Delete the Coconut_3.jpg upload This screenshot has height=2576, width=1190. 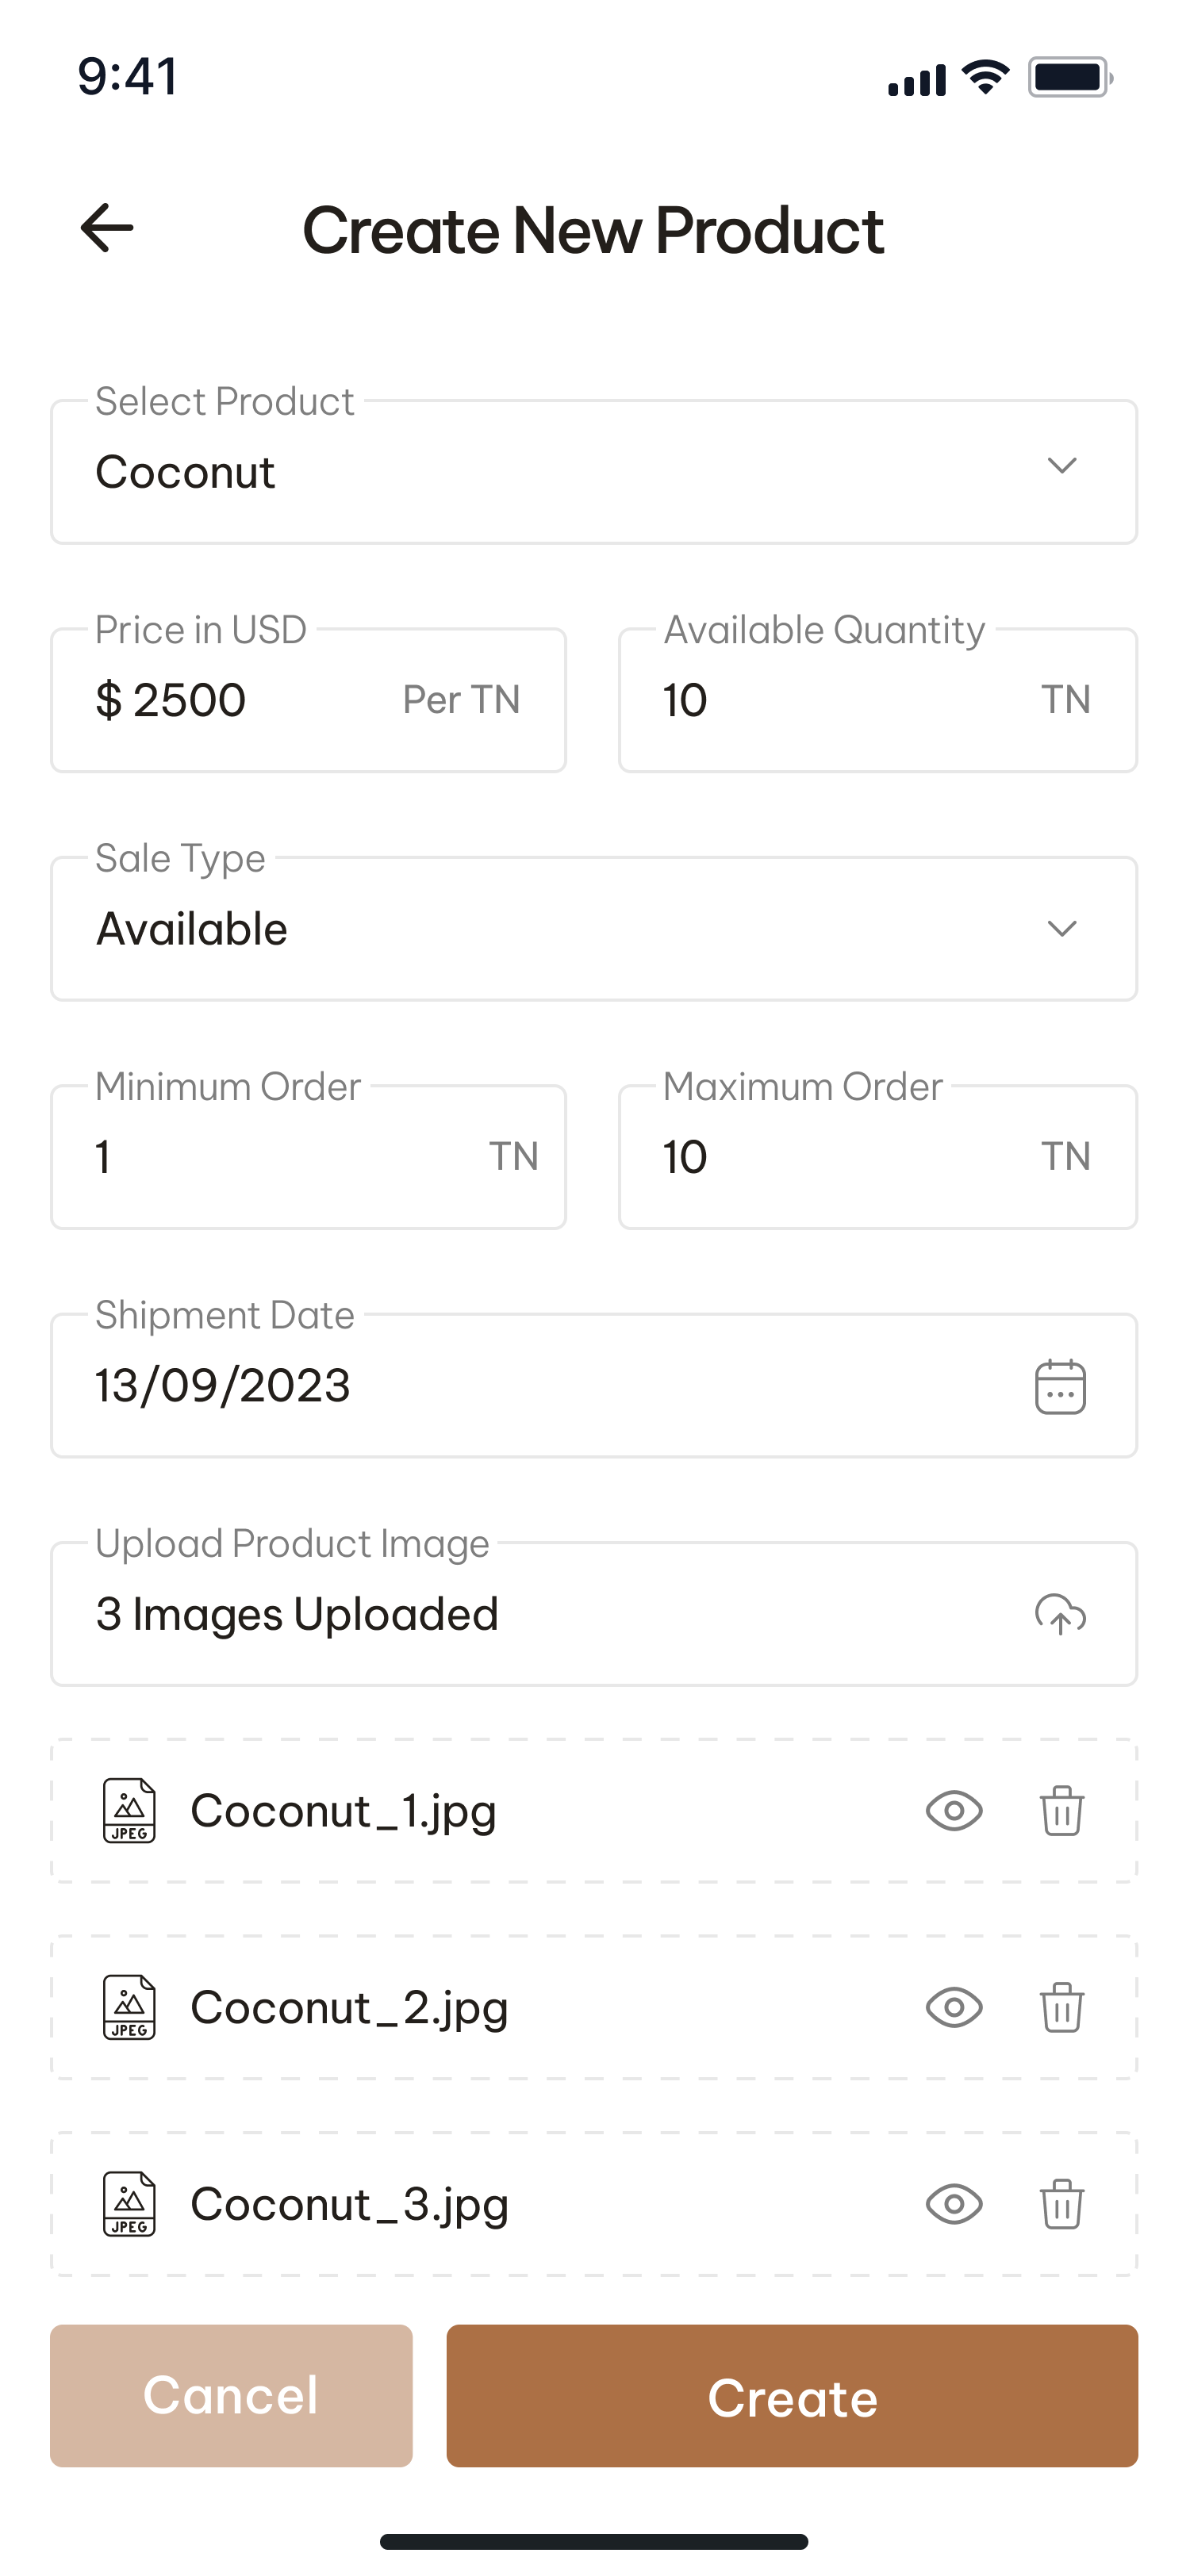(x=1061, y=2204)
